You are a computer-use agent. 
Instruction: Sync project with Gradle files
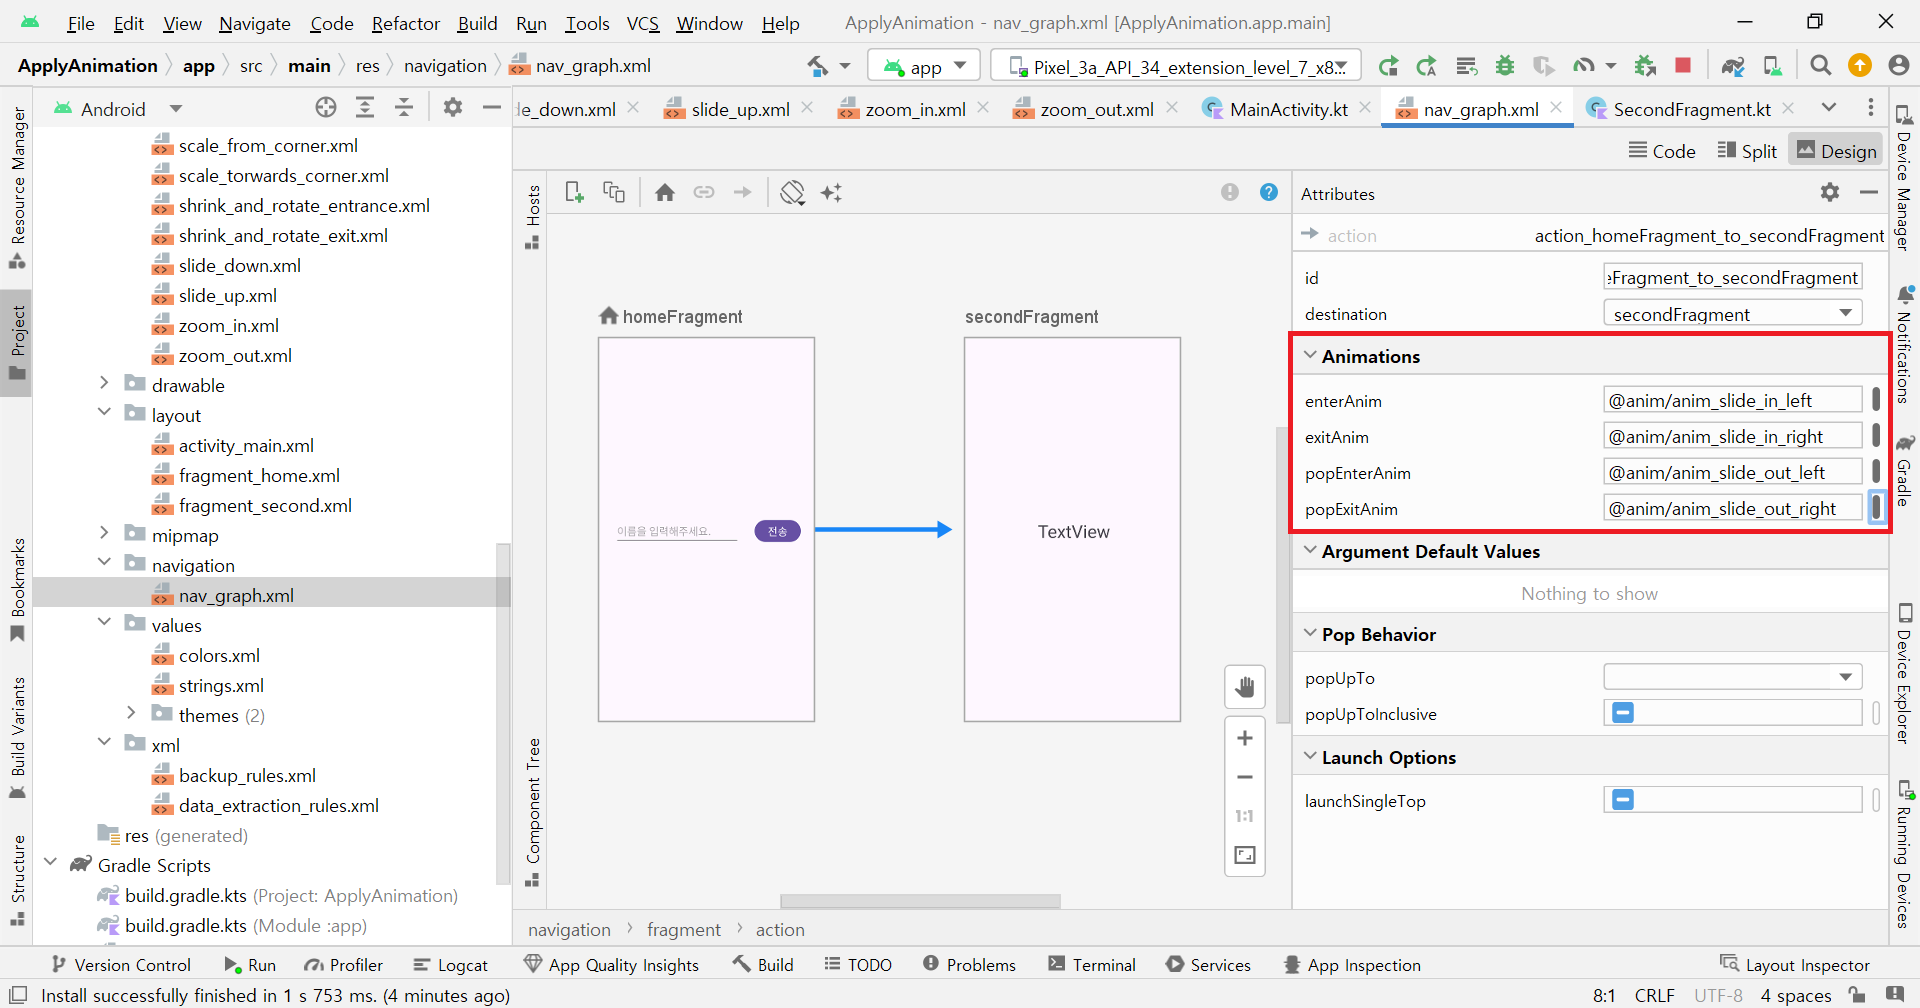(x=1733, y=66)
